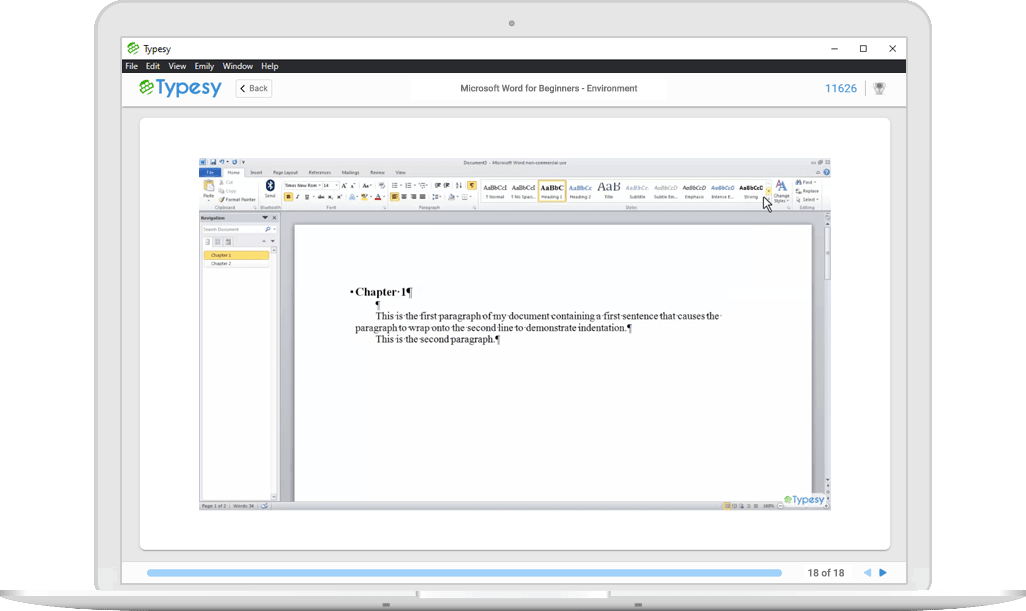Click the red Font Color swatch button
Screen dimensions: 1026x611
click(x=378, y=197)
